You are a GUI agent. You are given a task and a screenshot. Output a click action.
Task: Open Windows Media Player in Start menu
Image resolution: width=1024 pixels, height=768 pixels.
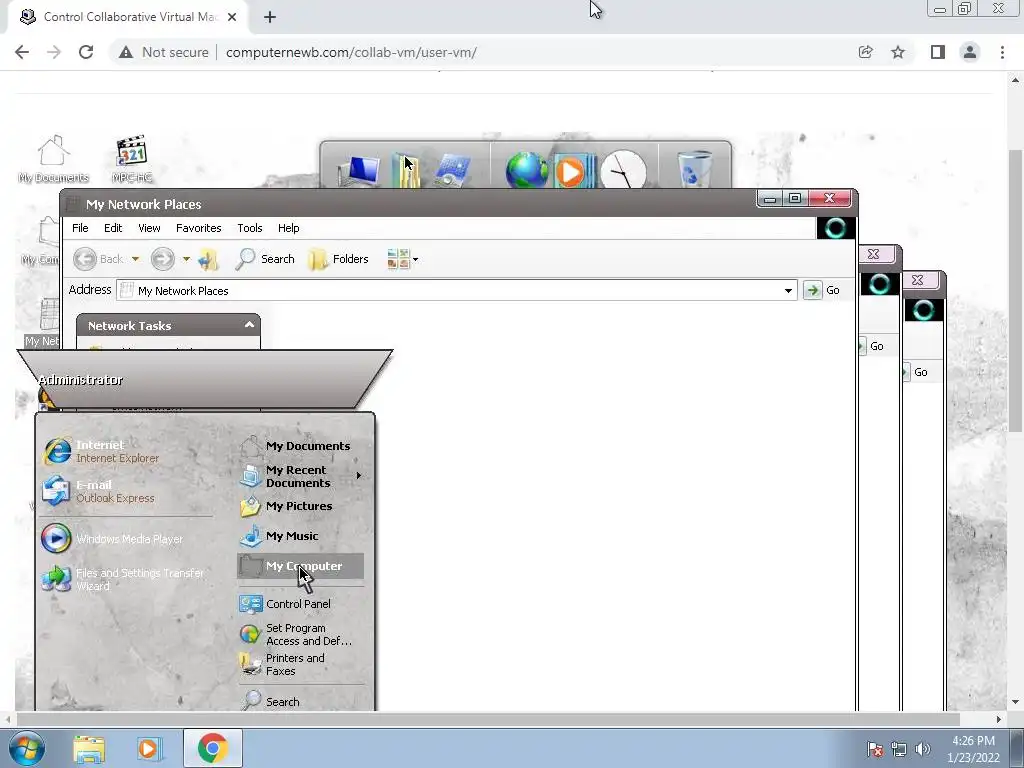(x=112, y=539)
